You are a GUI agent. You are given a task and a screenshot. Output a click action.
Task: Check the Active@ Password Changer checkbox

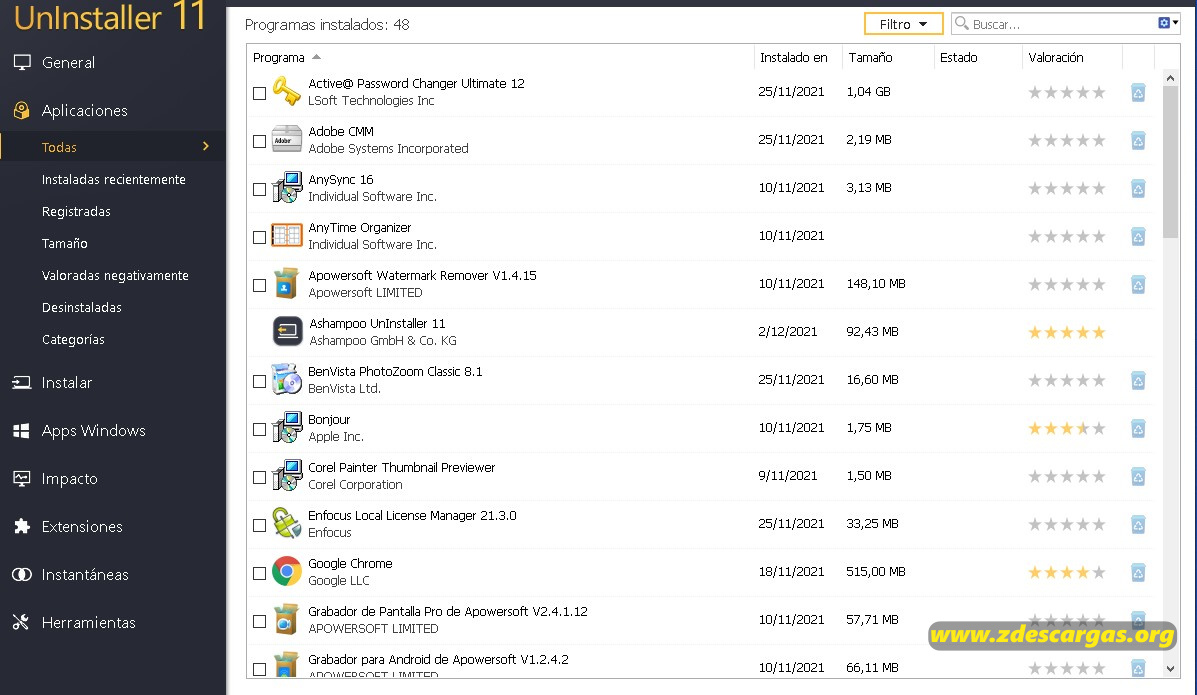260,93
